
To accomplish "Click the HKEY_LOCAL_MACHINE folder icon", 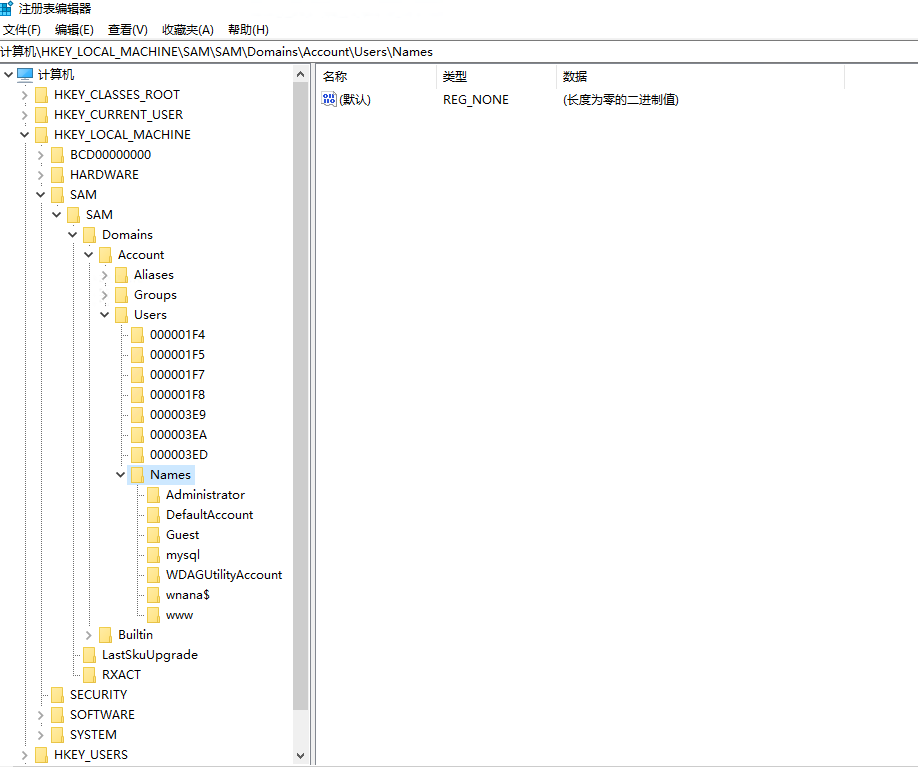I will click(x=42, y=135).
